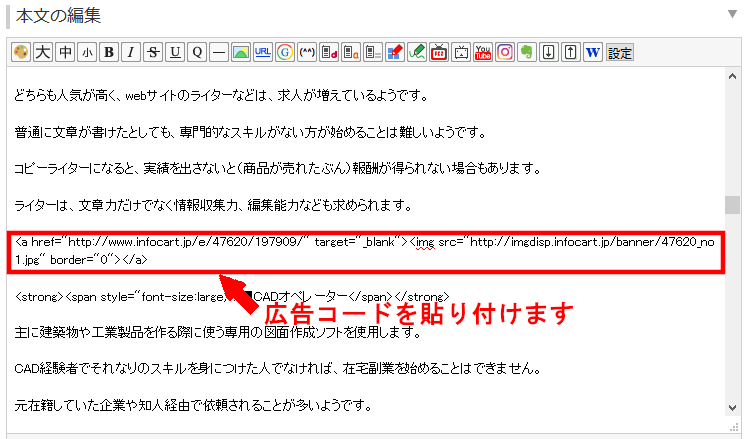Toggle strikethrough formatting
Viewport: 749px width, 439px height.
(x=153, y=52)
